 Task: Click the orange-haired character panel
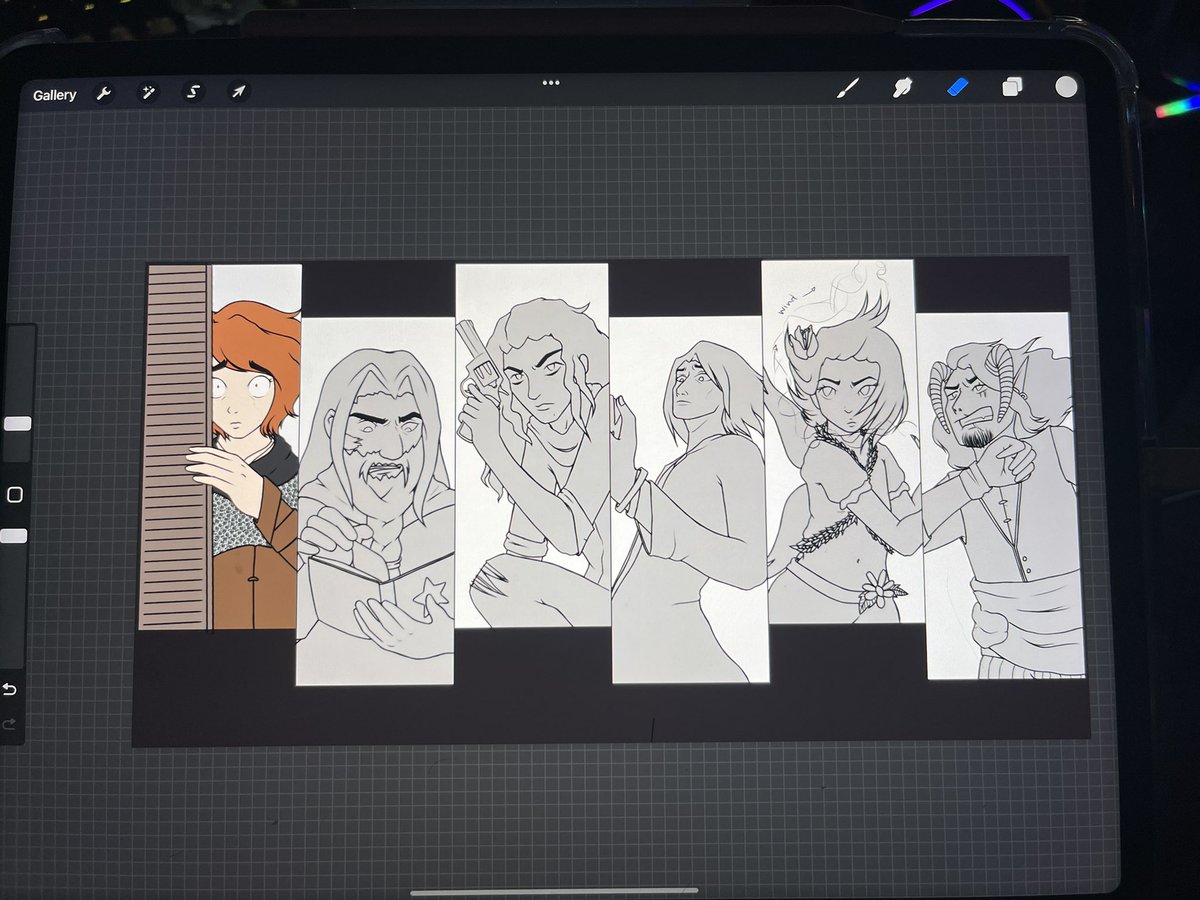pos(220,447)
